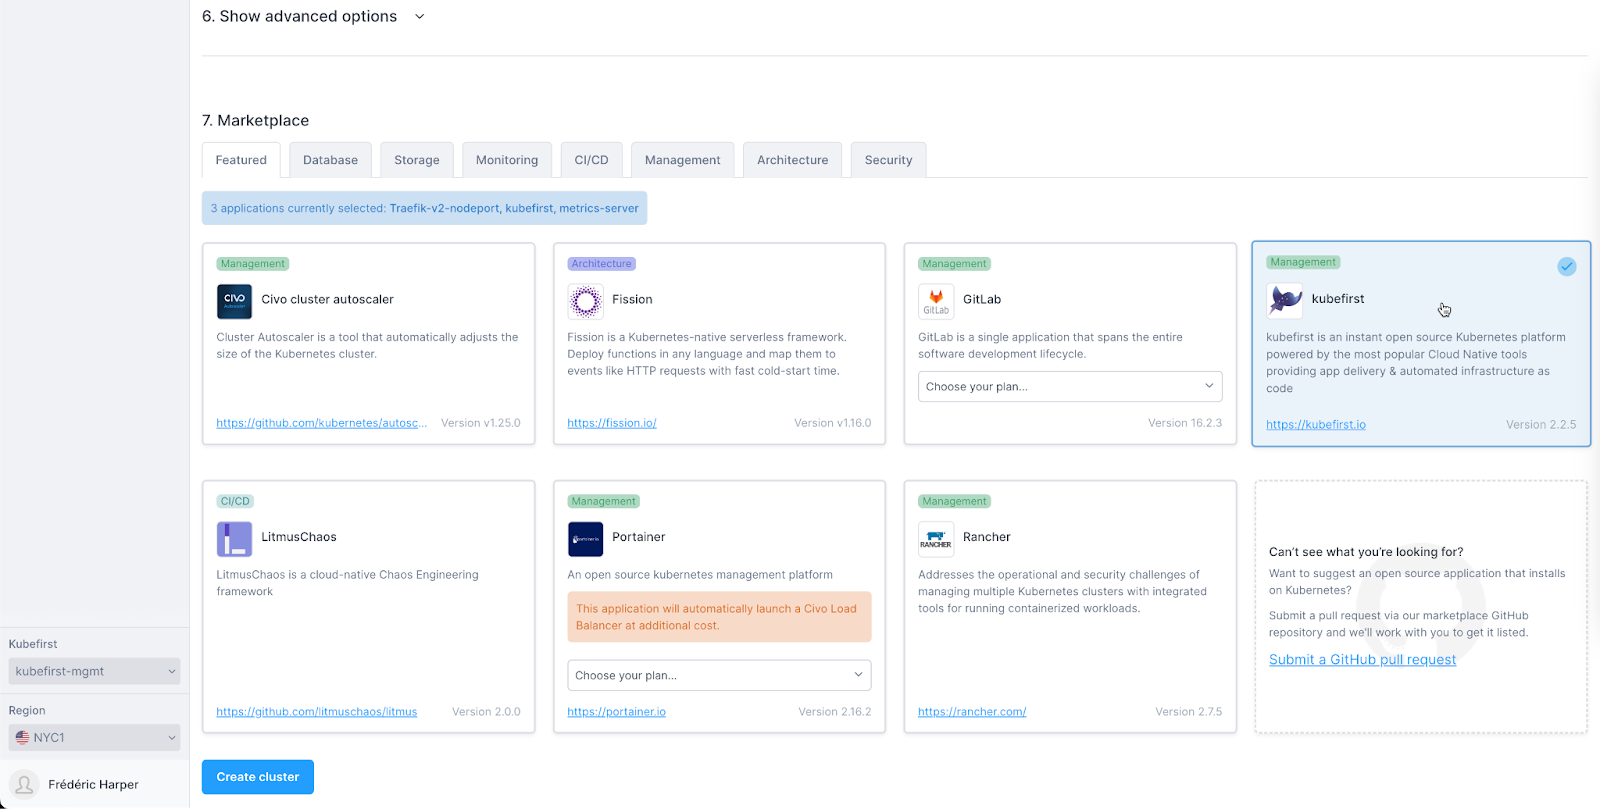This screenshot has width=1600, height=809.
Task: Click the Portainer Load Balancer cost warning
Action: 719,617
